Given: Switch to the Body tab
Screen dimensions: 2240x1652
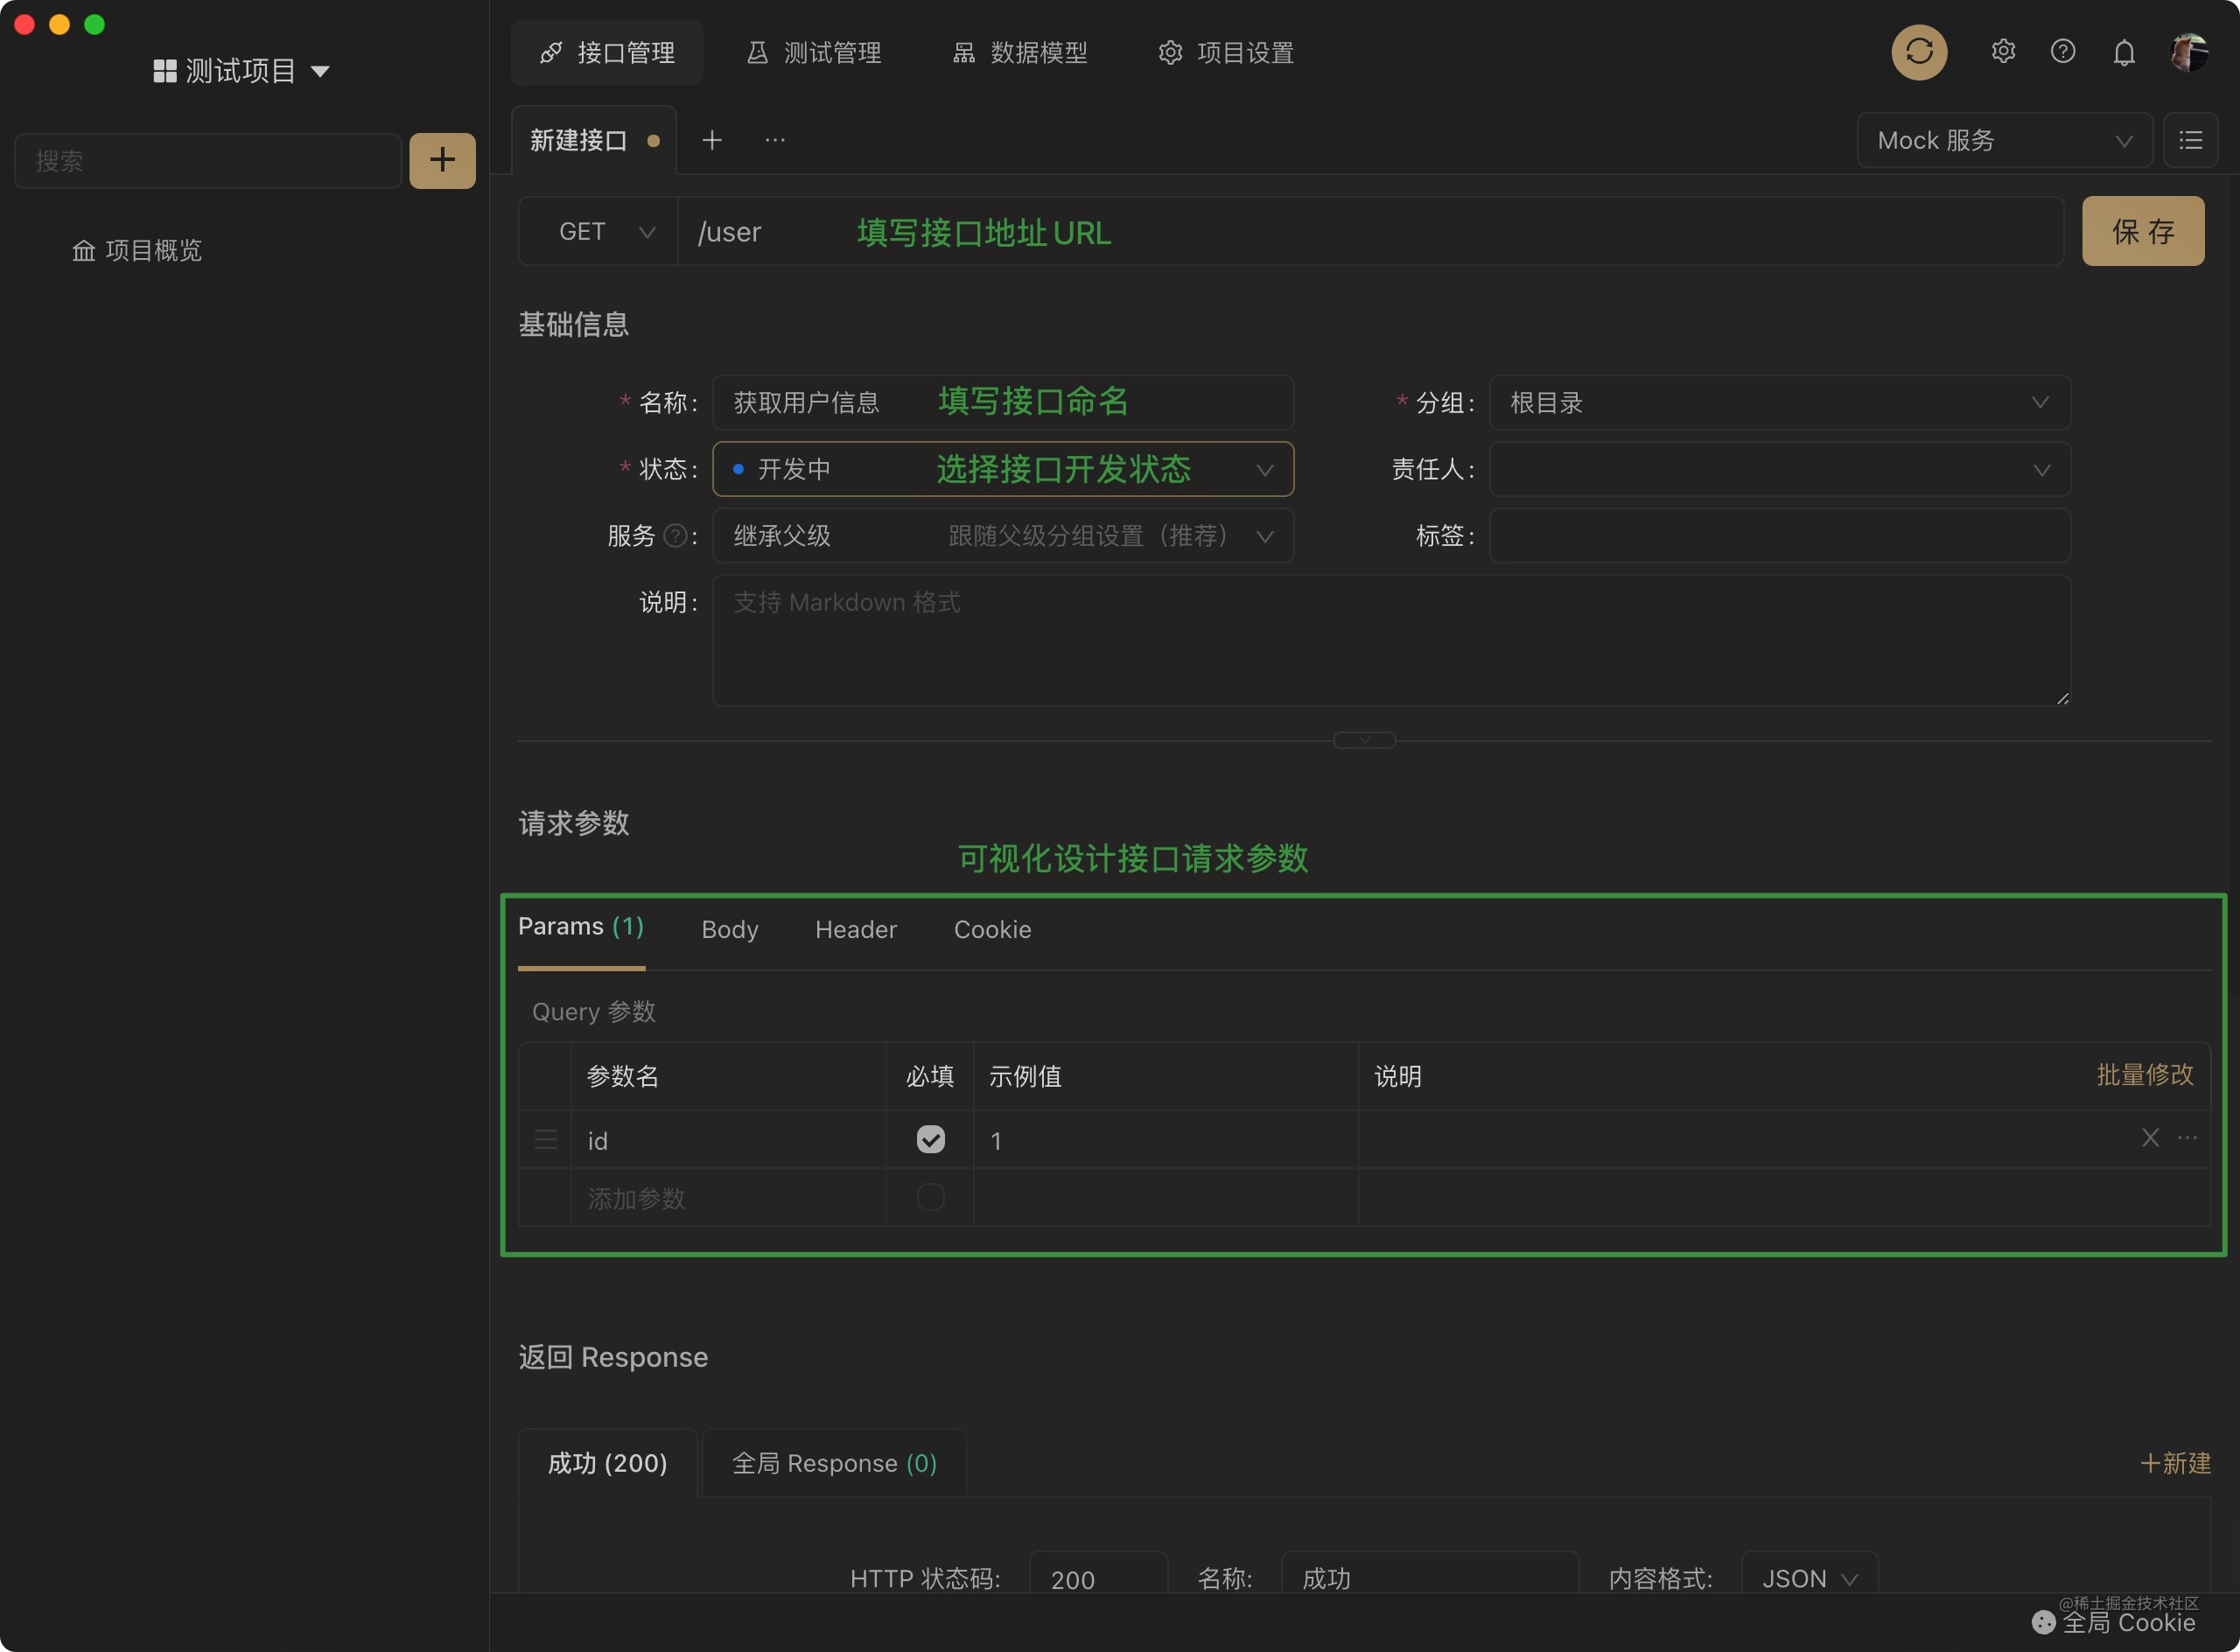Looking at the screenshot, I should pyautogui.click(x=729, y=929).
